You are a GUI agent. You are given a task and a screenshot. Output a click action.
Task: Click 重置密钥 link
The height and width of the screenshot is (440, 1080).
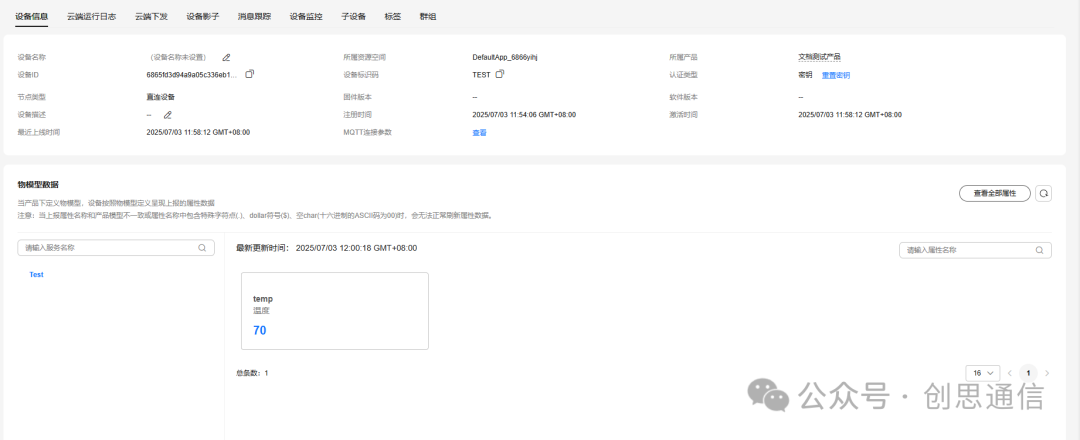pyautogui.click(x=835, y=75)
